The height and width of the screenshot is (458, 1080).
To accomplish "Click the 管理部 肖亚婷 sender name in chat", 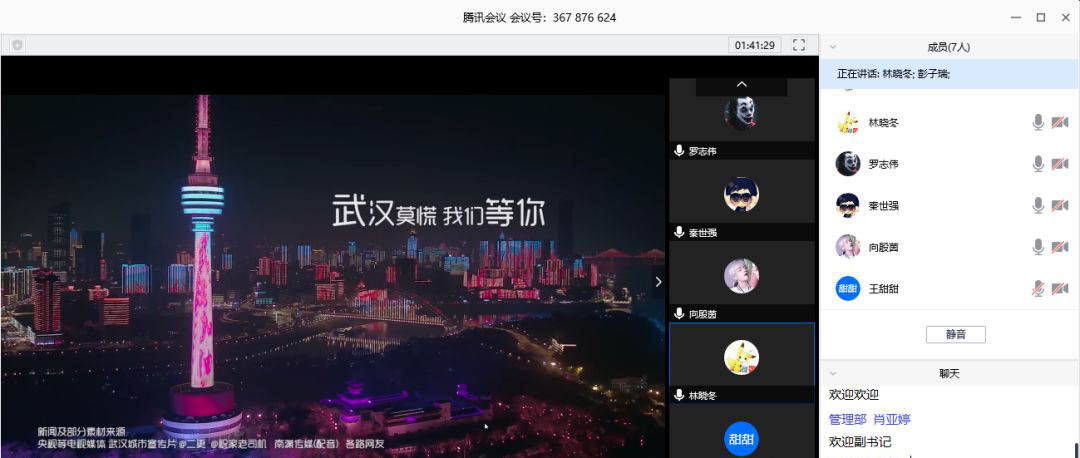I will [x=870, y=419].
